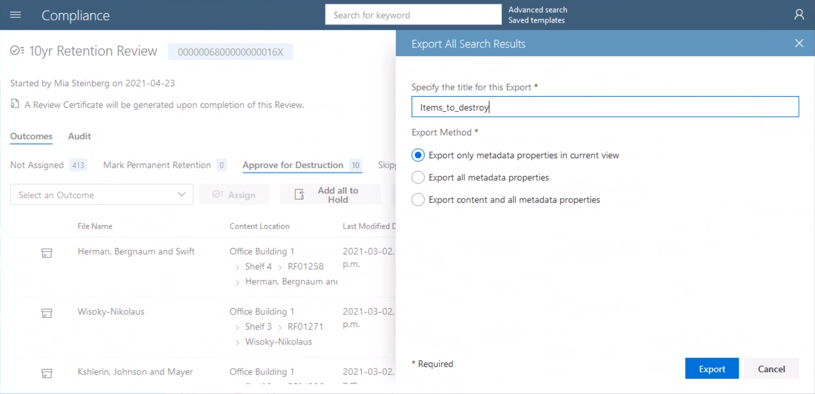The height and width of the screenshot is (394, 815).
Task: Expand Shelf 3 breadcrumb chevron
Action: coord(237,327)
